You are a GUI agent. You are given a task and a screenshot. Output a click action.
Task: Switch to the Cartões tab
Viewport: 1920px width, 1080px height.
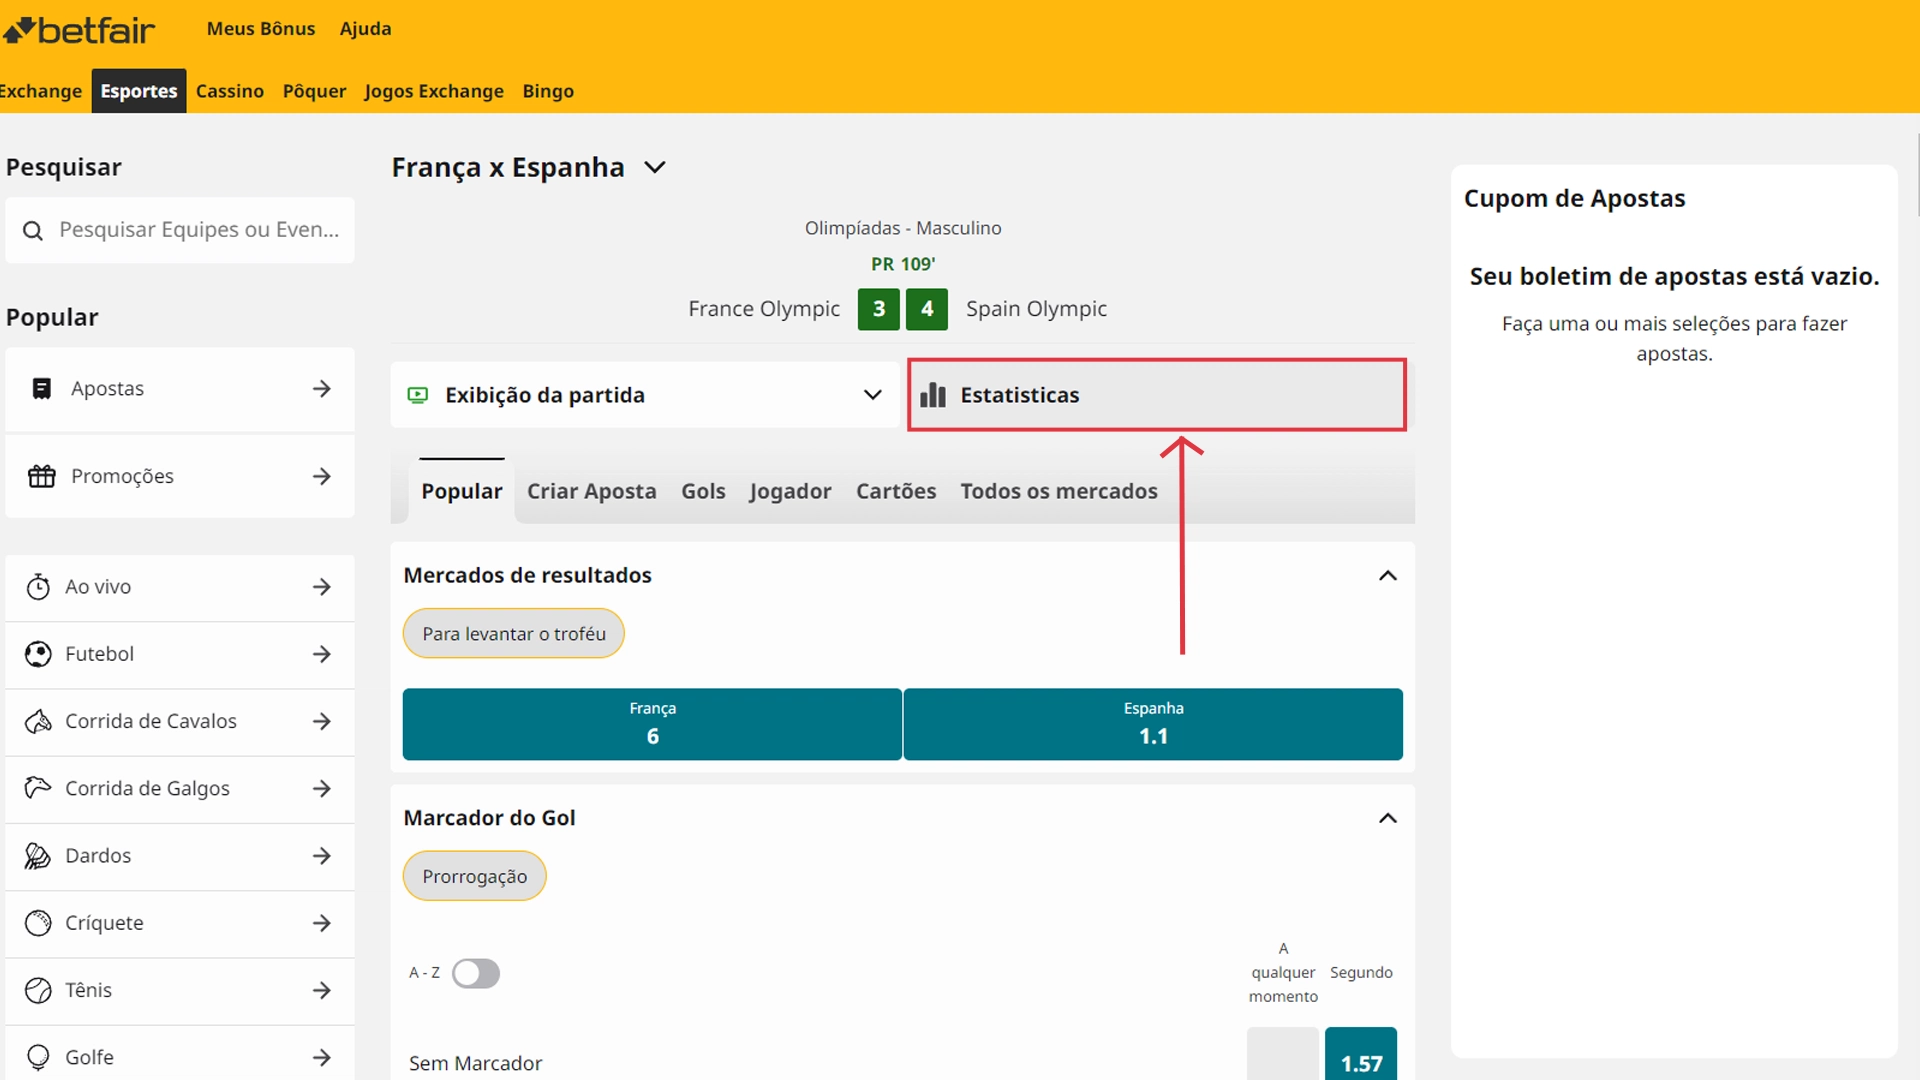(895, 491)
